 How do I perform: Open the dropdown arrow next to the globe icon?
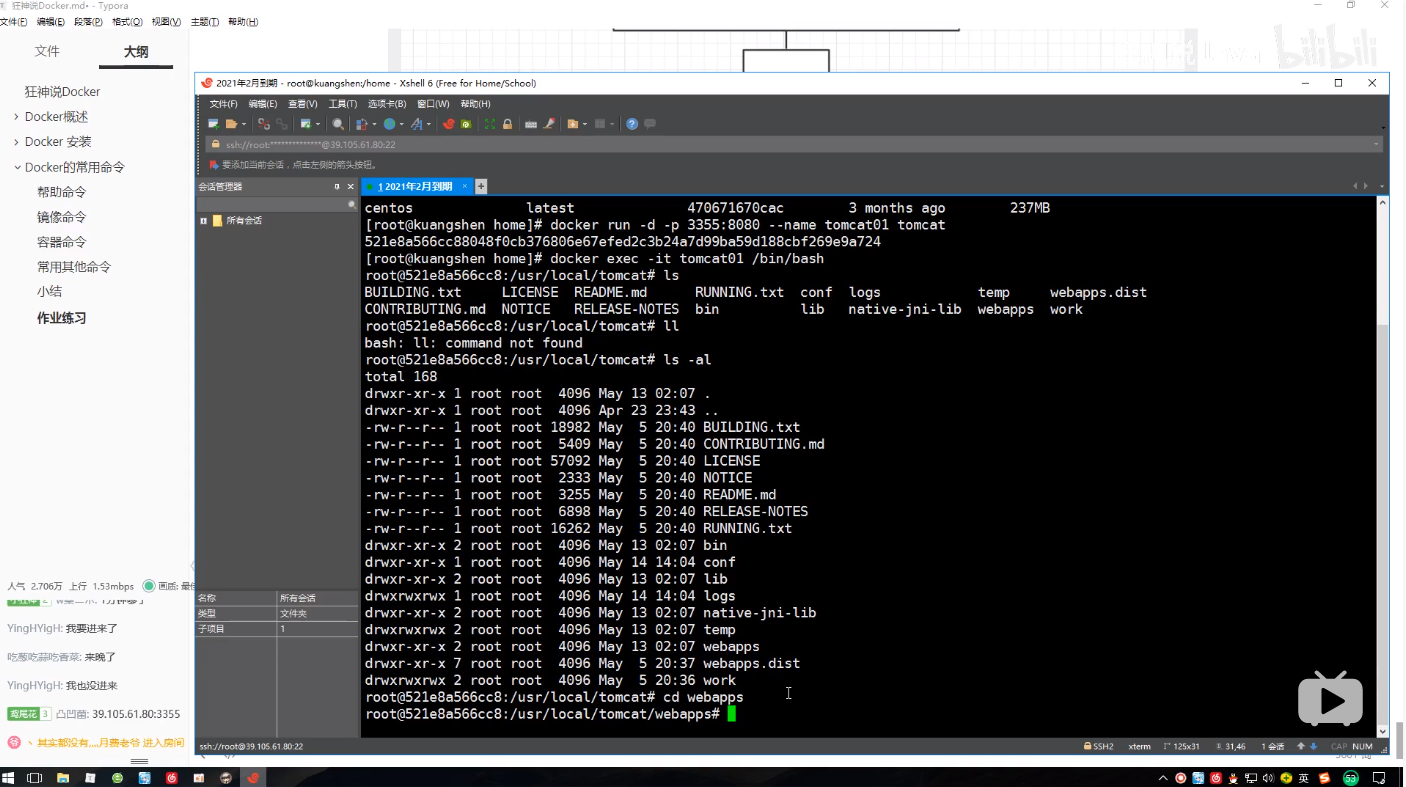coord(401,124)
